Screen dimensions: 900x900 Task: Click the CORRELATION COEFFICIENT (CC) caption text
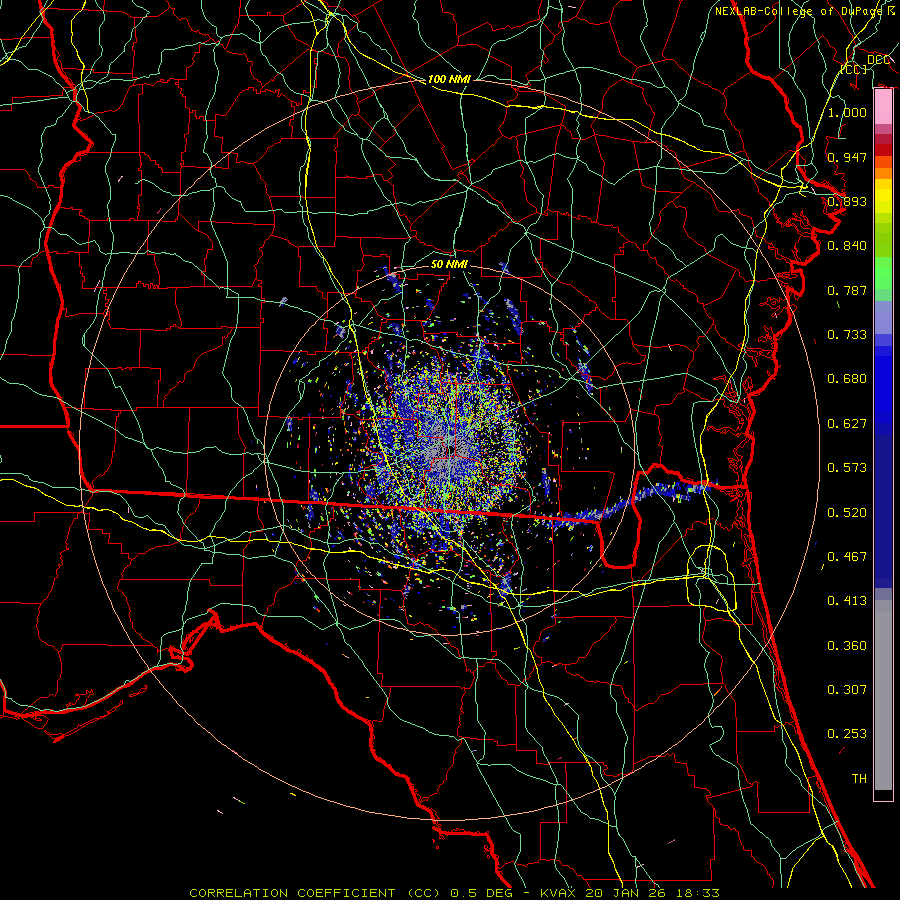click(x=315, y=893)
